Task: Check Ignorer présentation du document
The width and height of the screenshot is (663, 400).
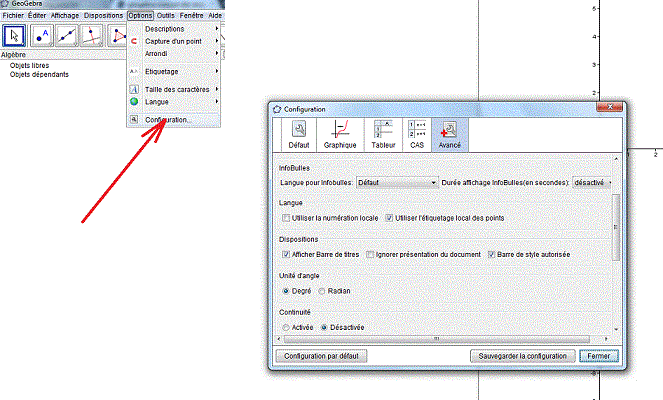Action: pos(370,254)
